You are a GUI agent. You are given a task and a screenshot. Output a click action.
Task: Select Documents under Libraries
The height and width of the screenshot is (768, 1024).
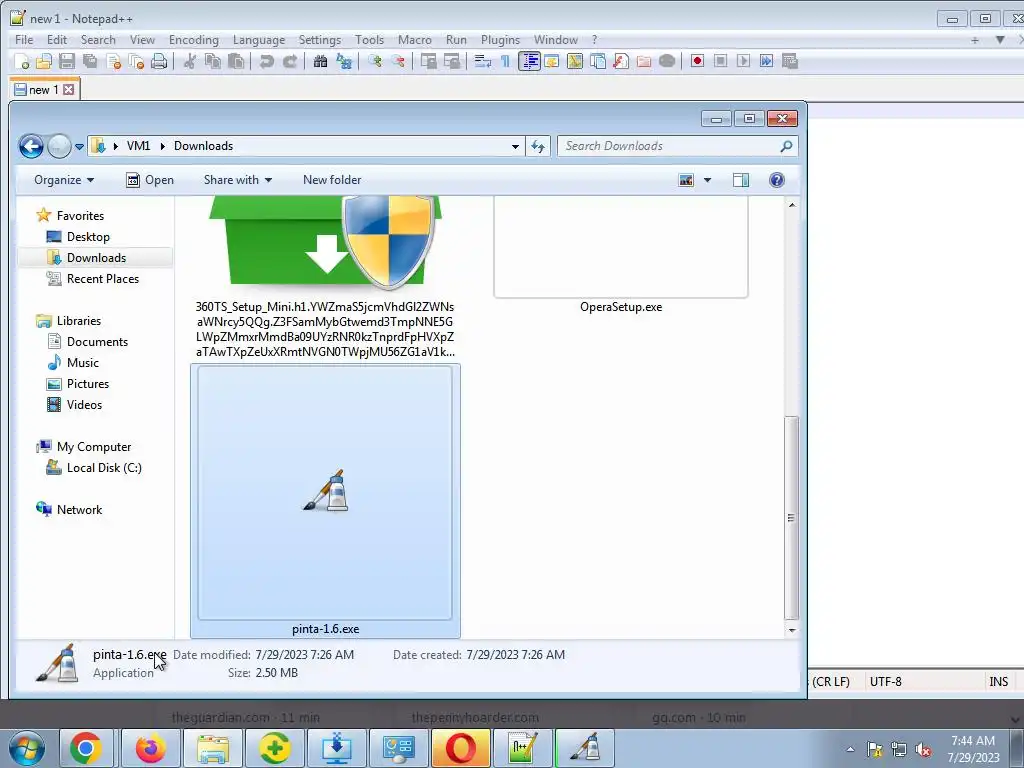pos(97,342)
